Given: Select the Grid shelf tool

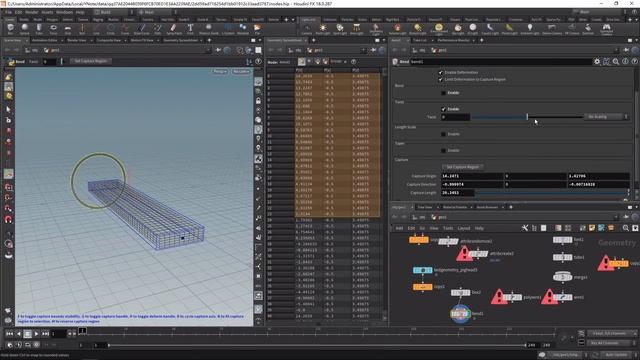Looking at the screenshot, I should (x=68, y=29).
